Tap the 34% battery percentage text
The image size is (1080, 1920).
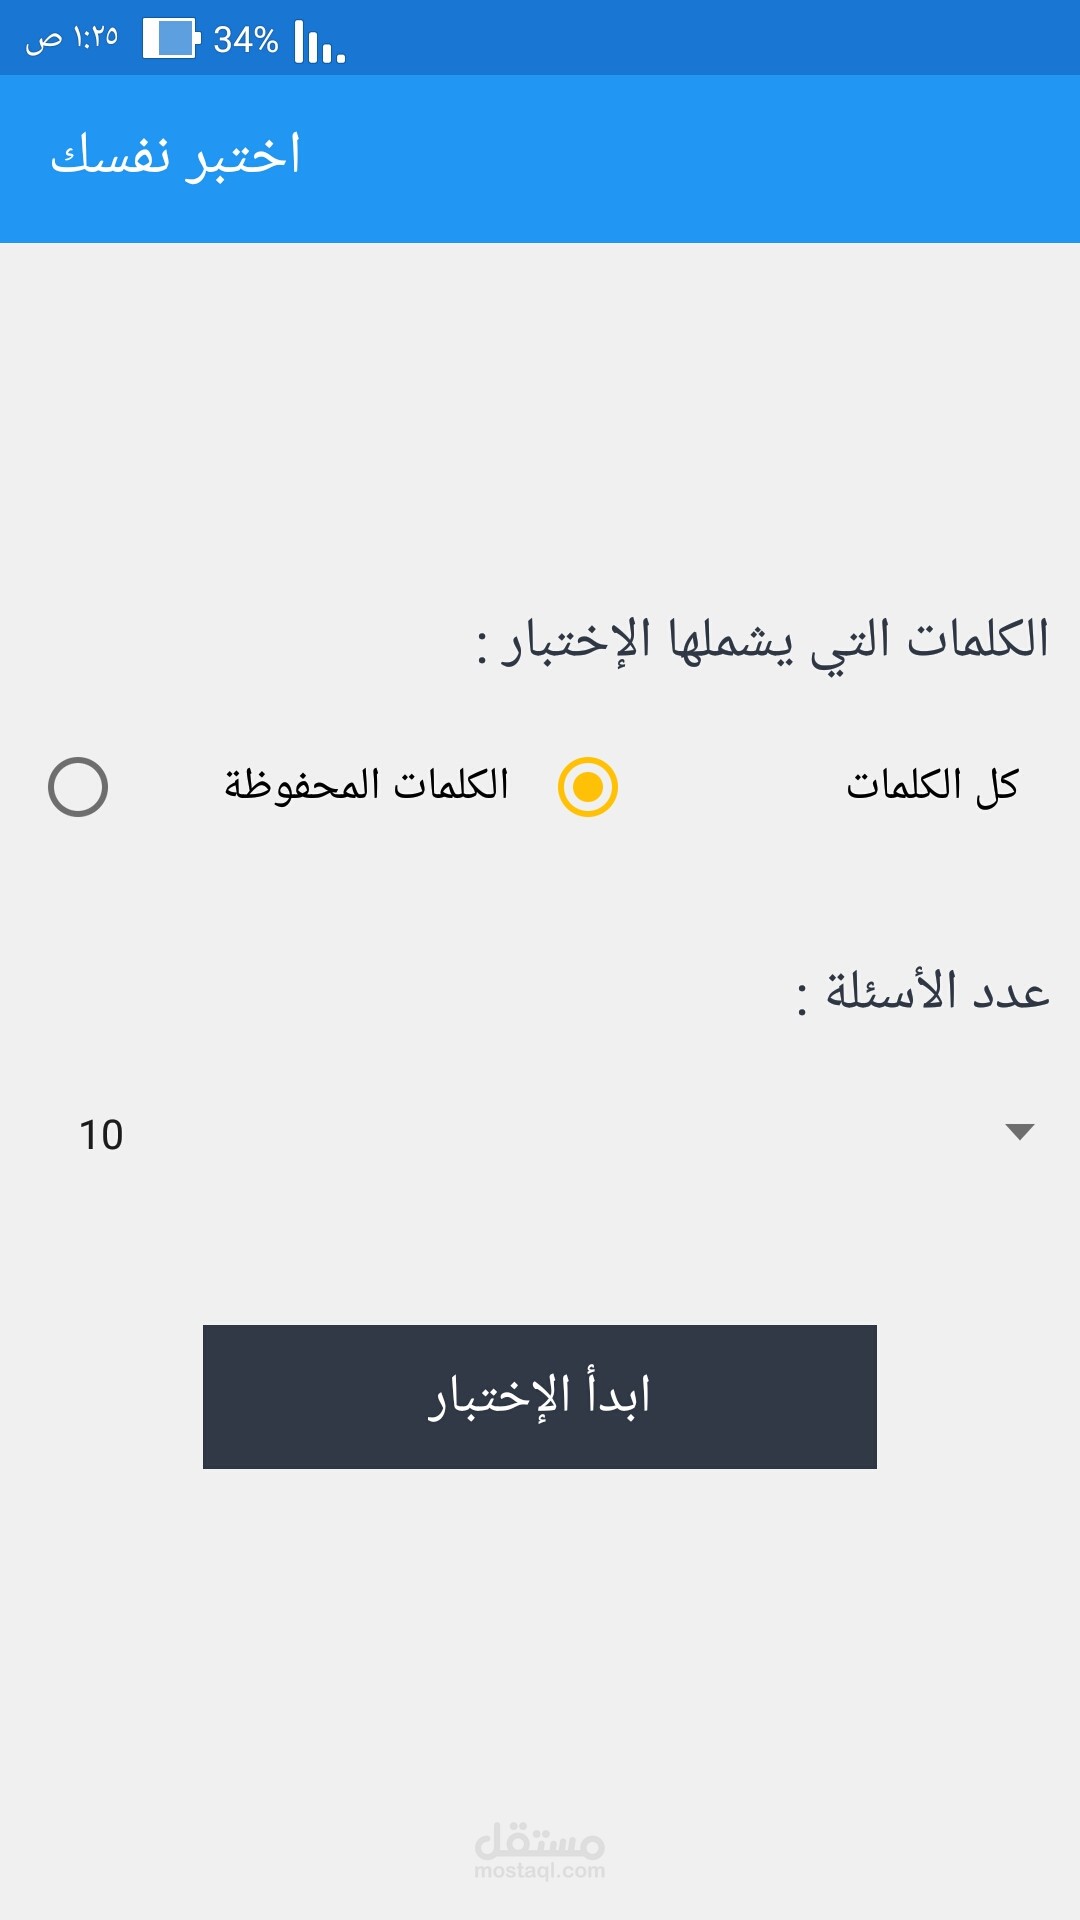point(245,40)
